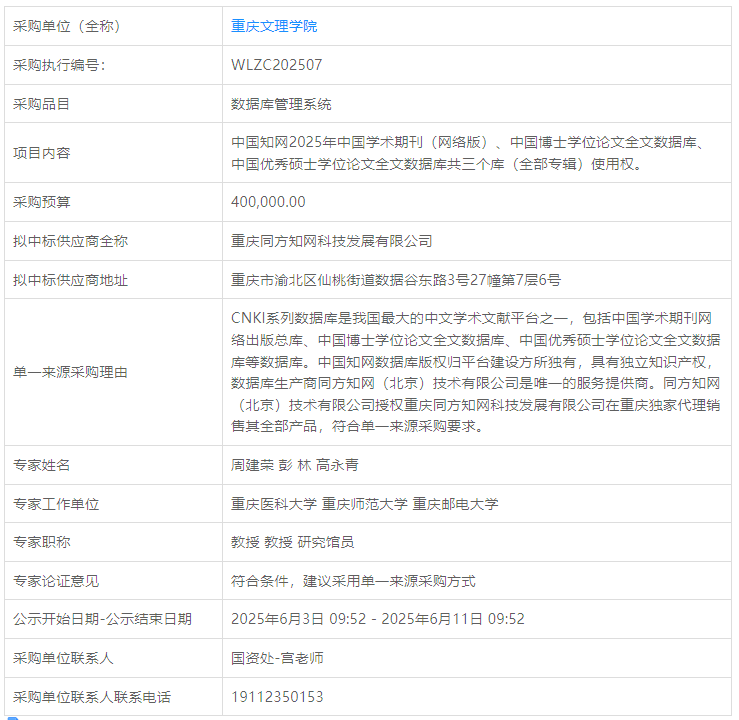Click contact person 国资处-宫老师
Image resolution: width=739 pixels, height=720 pixels.
277,658
